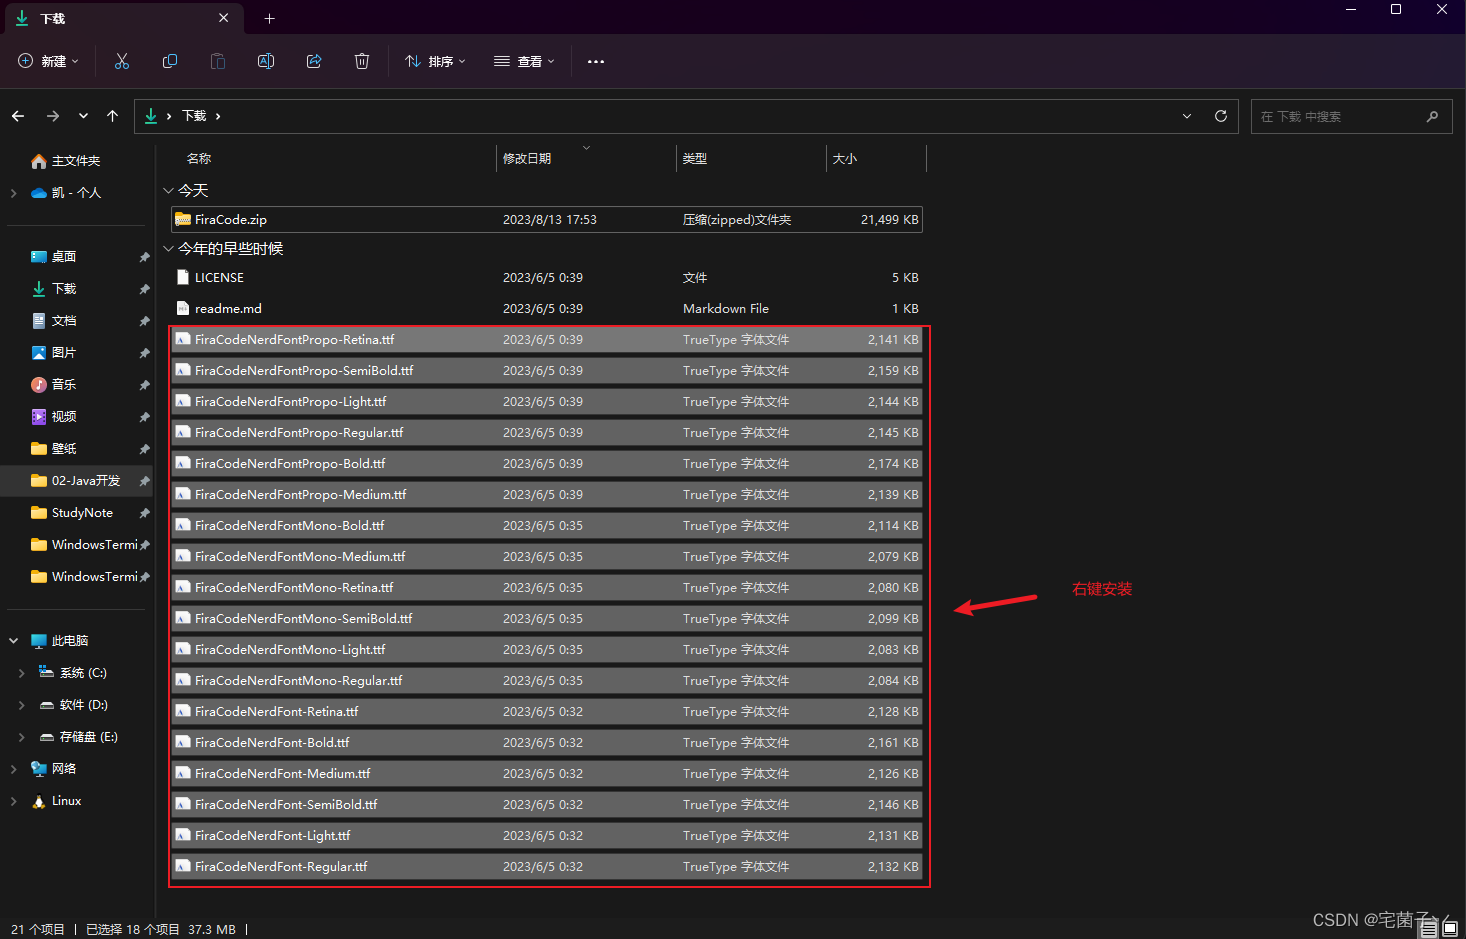Switch to large thumbnails view icon
The height and width of the screenshot is (939, 1466).
coord(1450,928)
